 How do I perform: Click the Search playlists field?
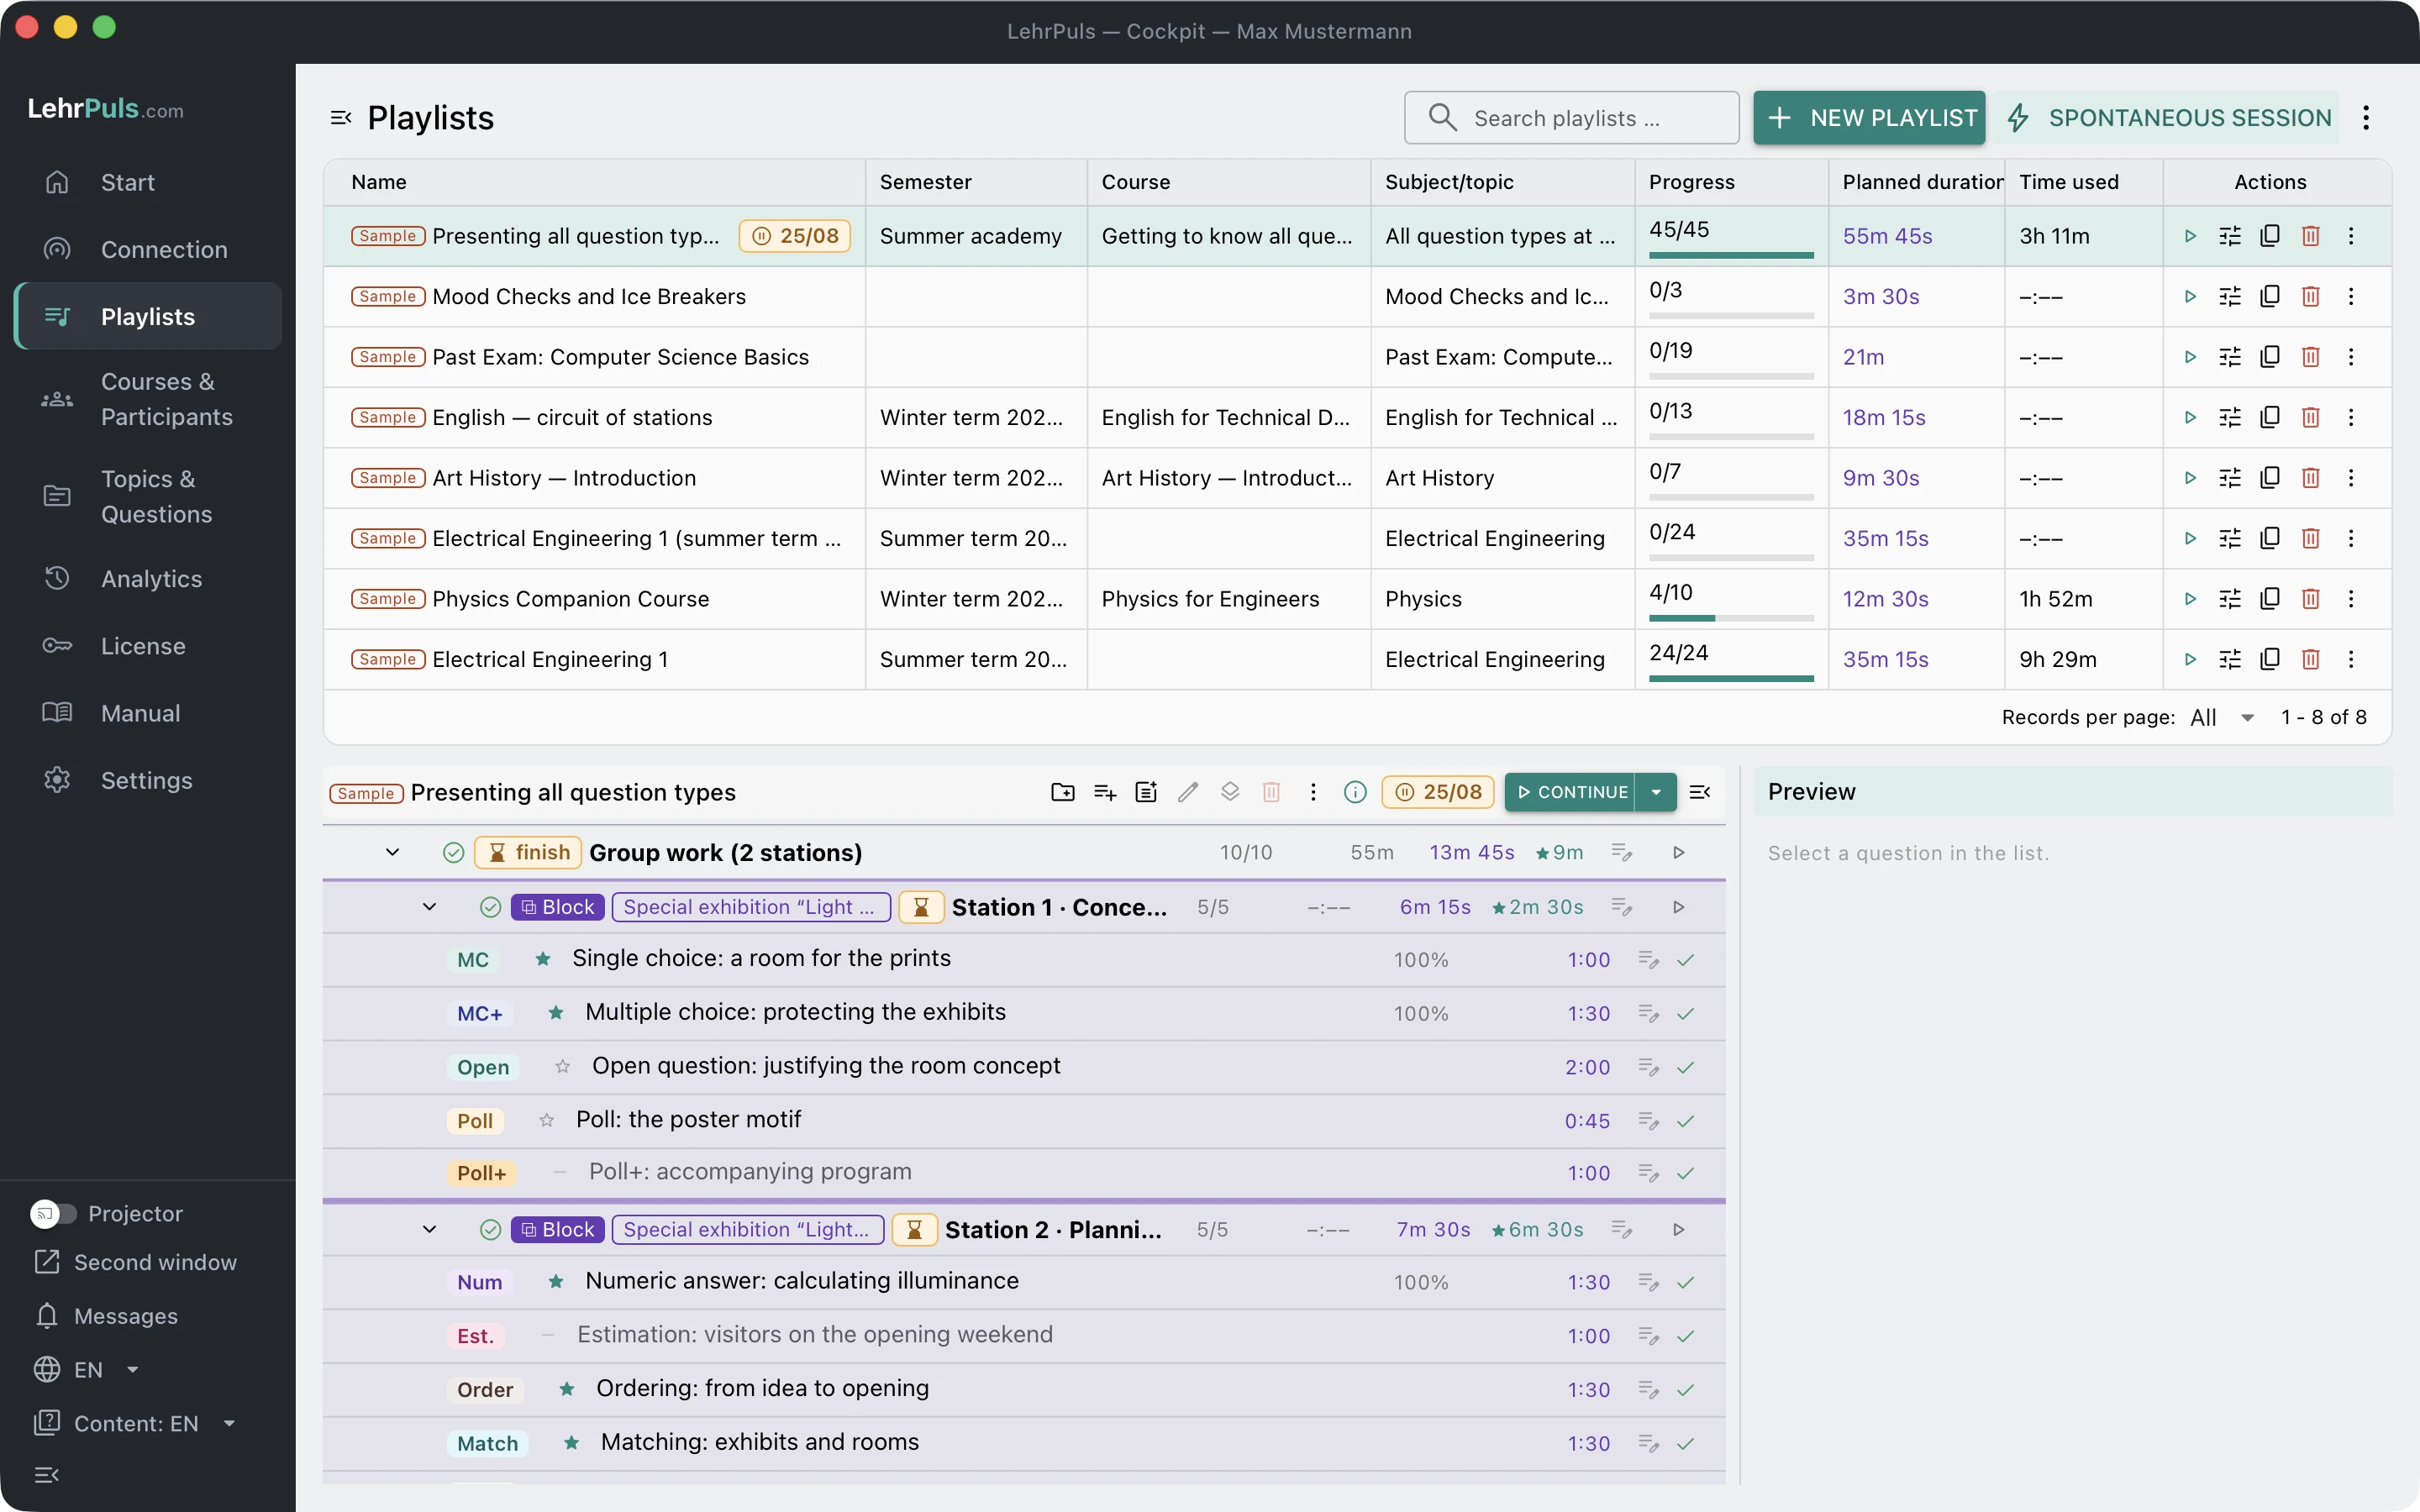tap(1571, 118)
